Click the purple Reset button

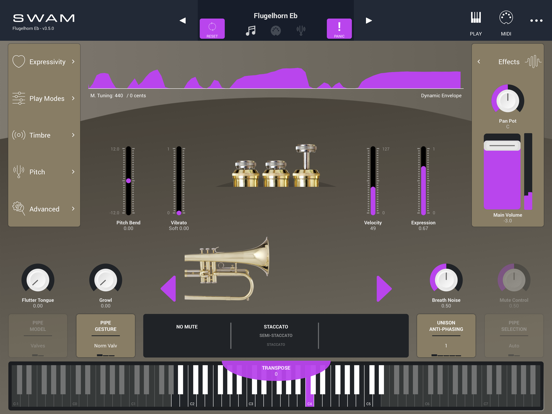click(212, 29)
